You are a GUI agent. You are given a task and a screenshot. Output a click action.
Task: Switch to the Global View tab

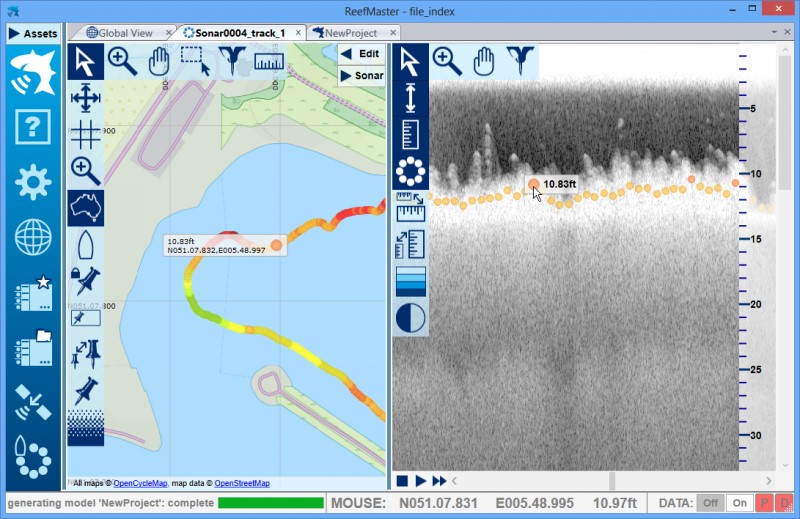125,33
